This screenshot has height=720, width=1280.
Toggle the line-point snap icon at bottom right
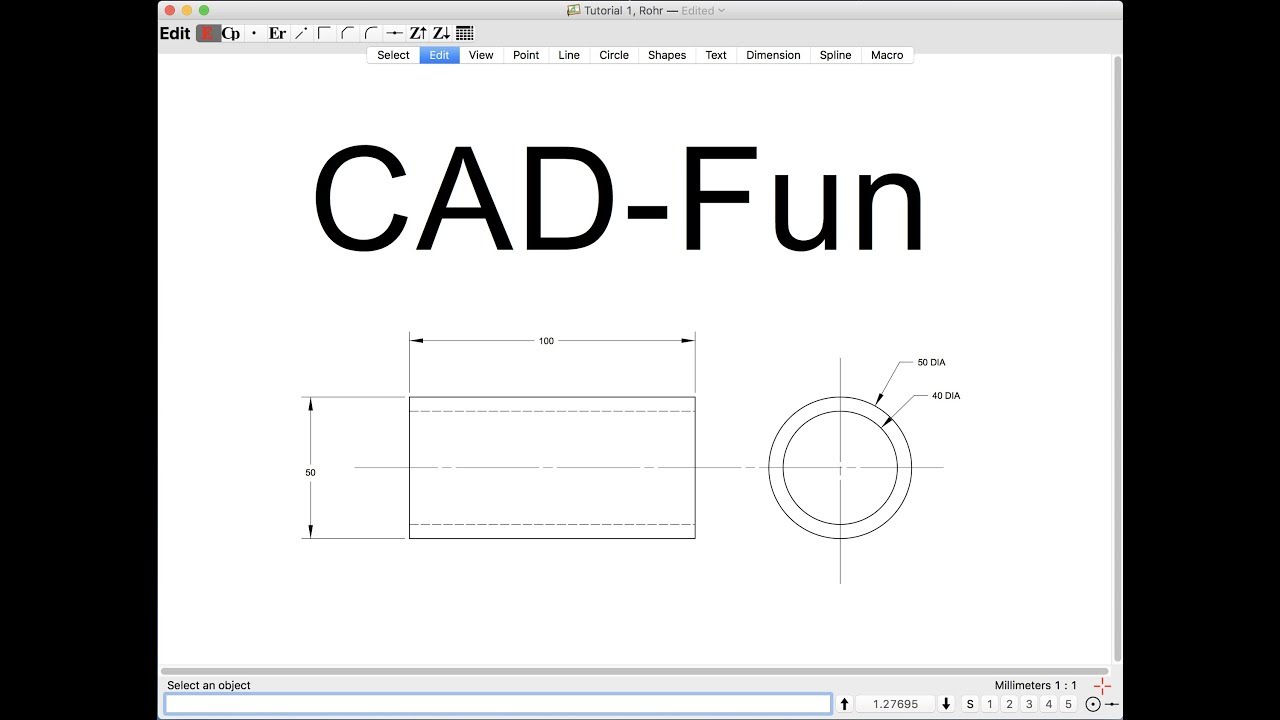(1112, 704)
